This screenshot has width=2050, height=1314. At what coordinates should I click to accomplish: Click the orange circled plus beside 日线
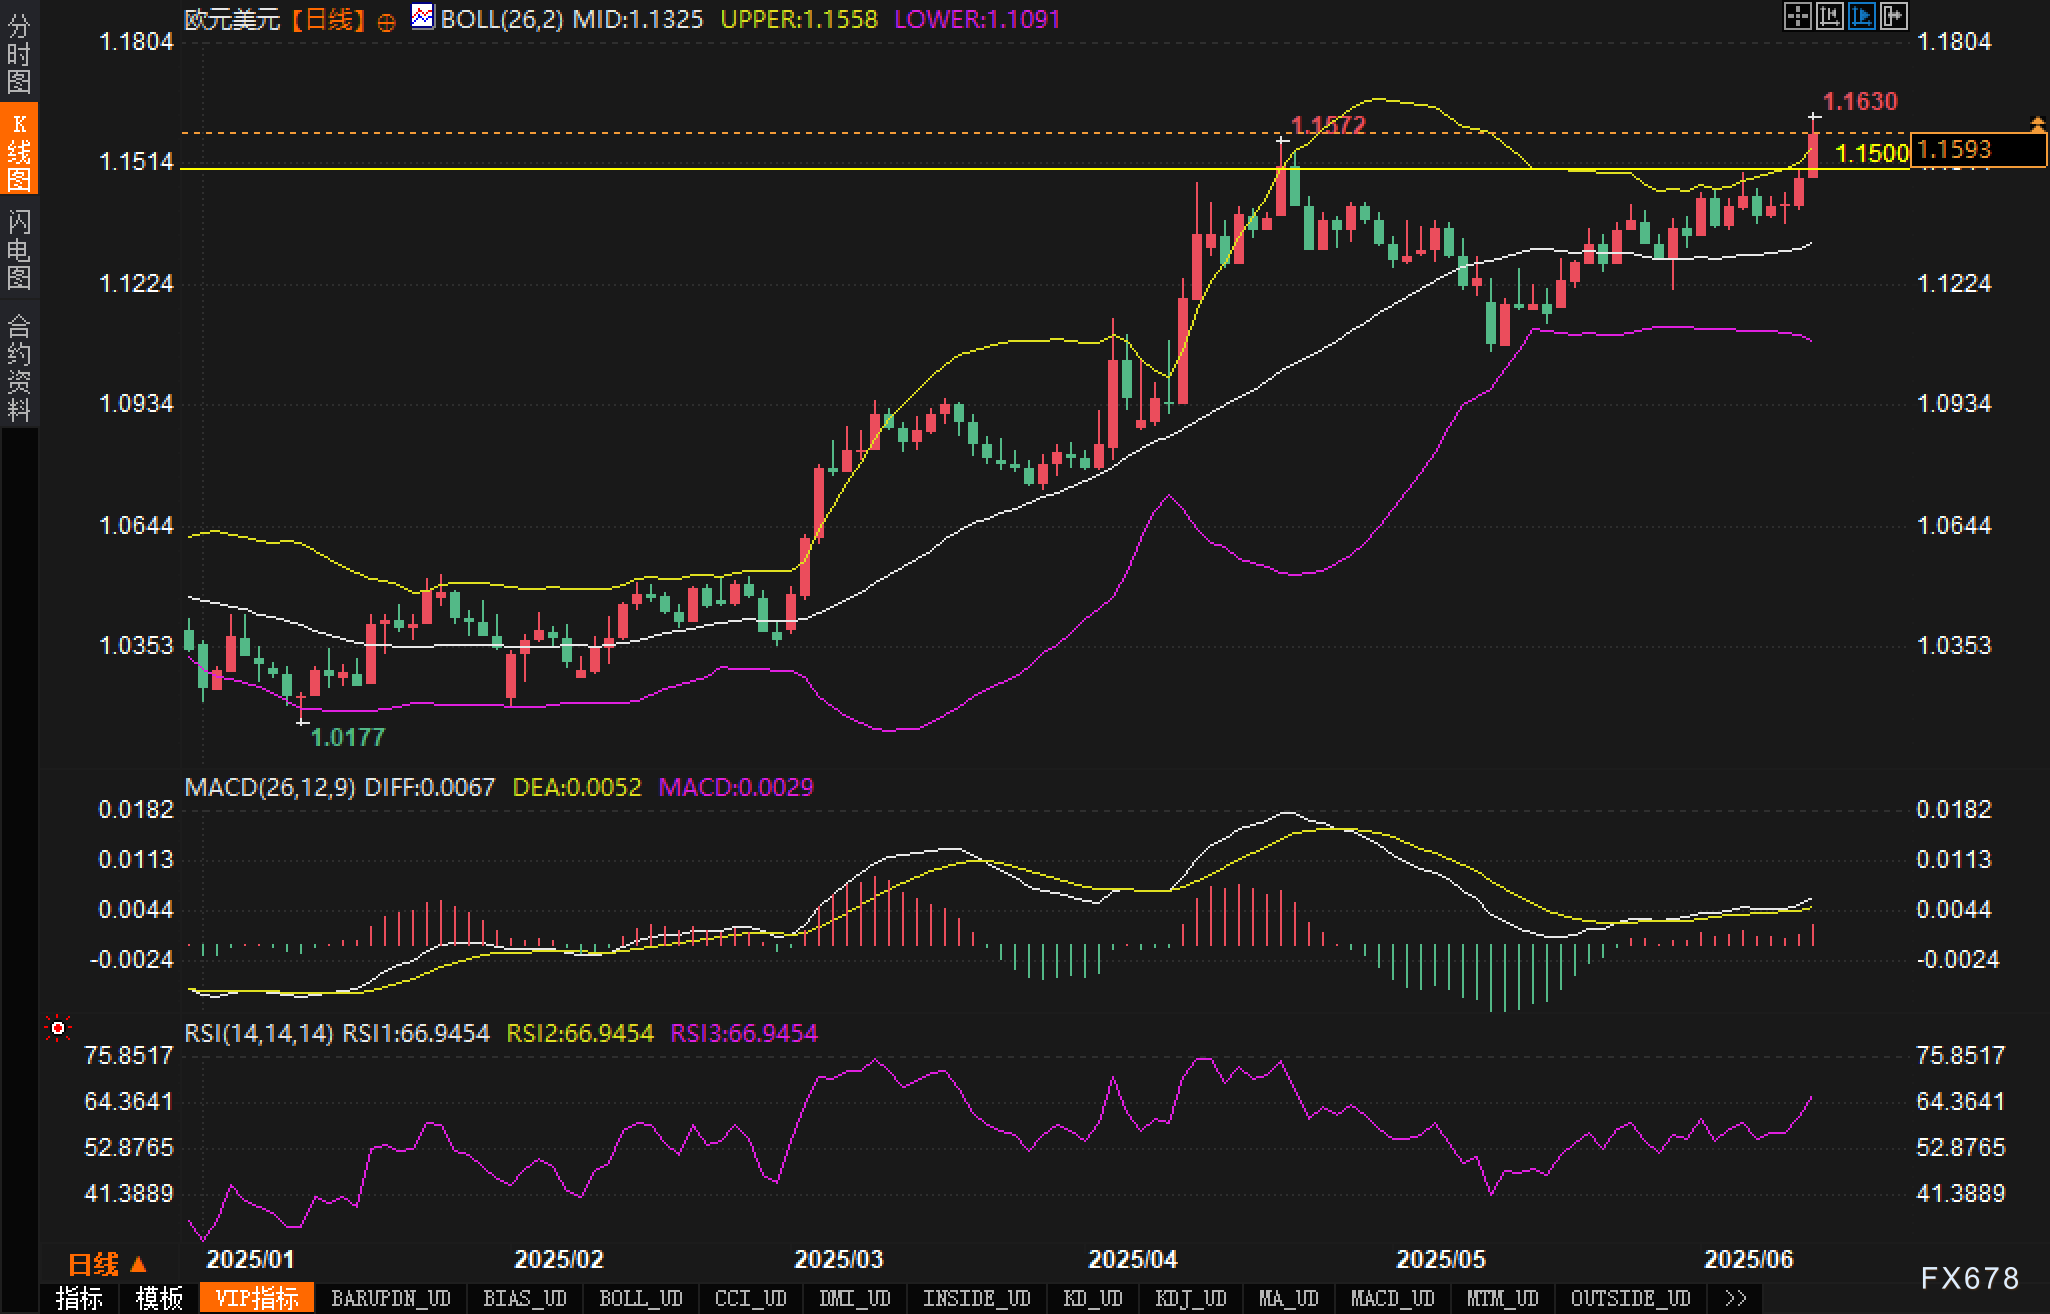click(386, 21)
